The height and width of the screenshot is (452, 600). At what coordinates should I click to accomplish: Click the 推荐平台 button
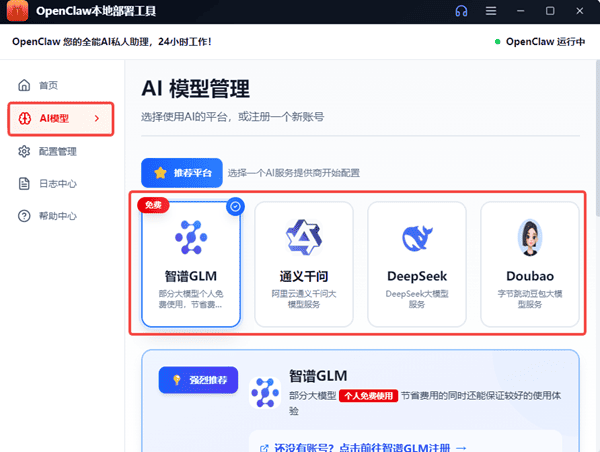point(182,173)
